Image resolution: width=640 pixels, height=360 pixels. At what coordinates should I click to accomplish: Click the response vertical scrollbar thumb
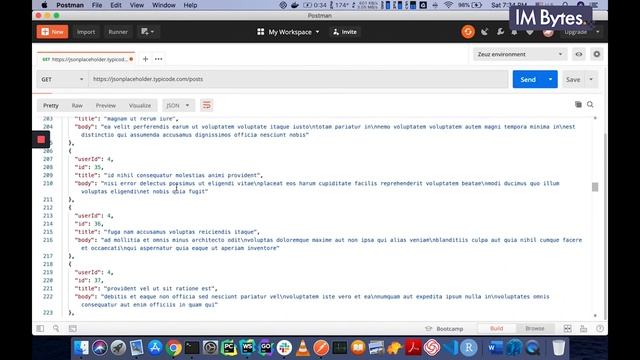coord(595,187)
